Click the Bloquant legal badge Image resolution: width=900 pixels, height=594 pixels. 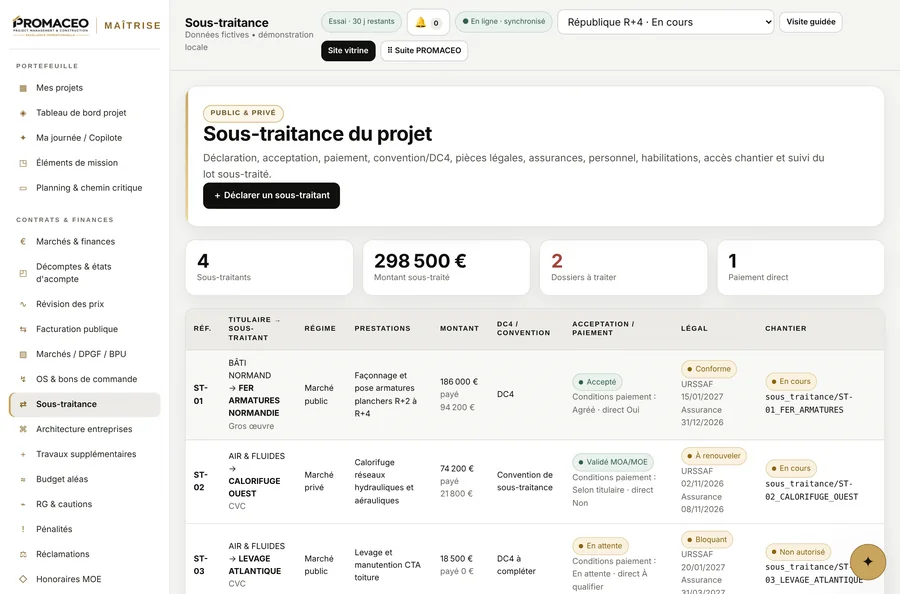(707, 539)
